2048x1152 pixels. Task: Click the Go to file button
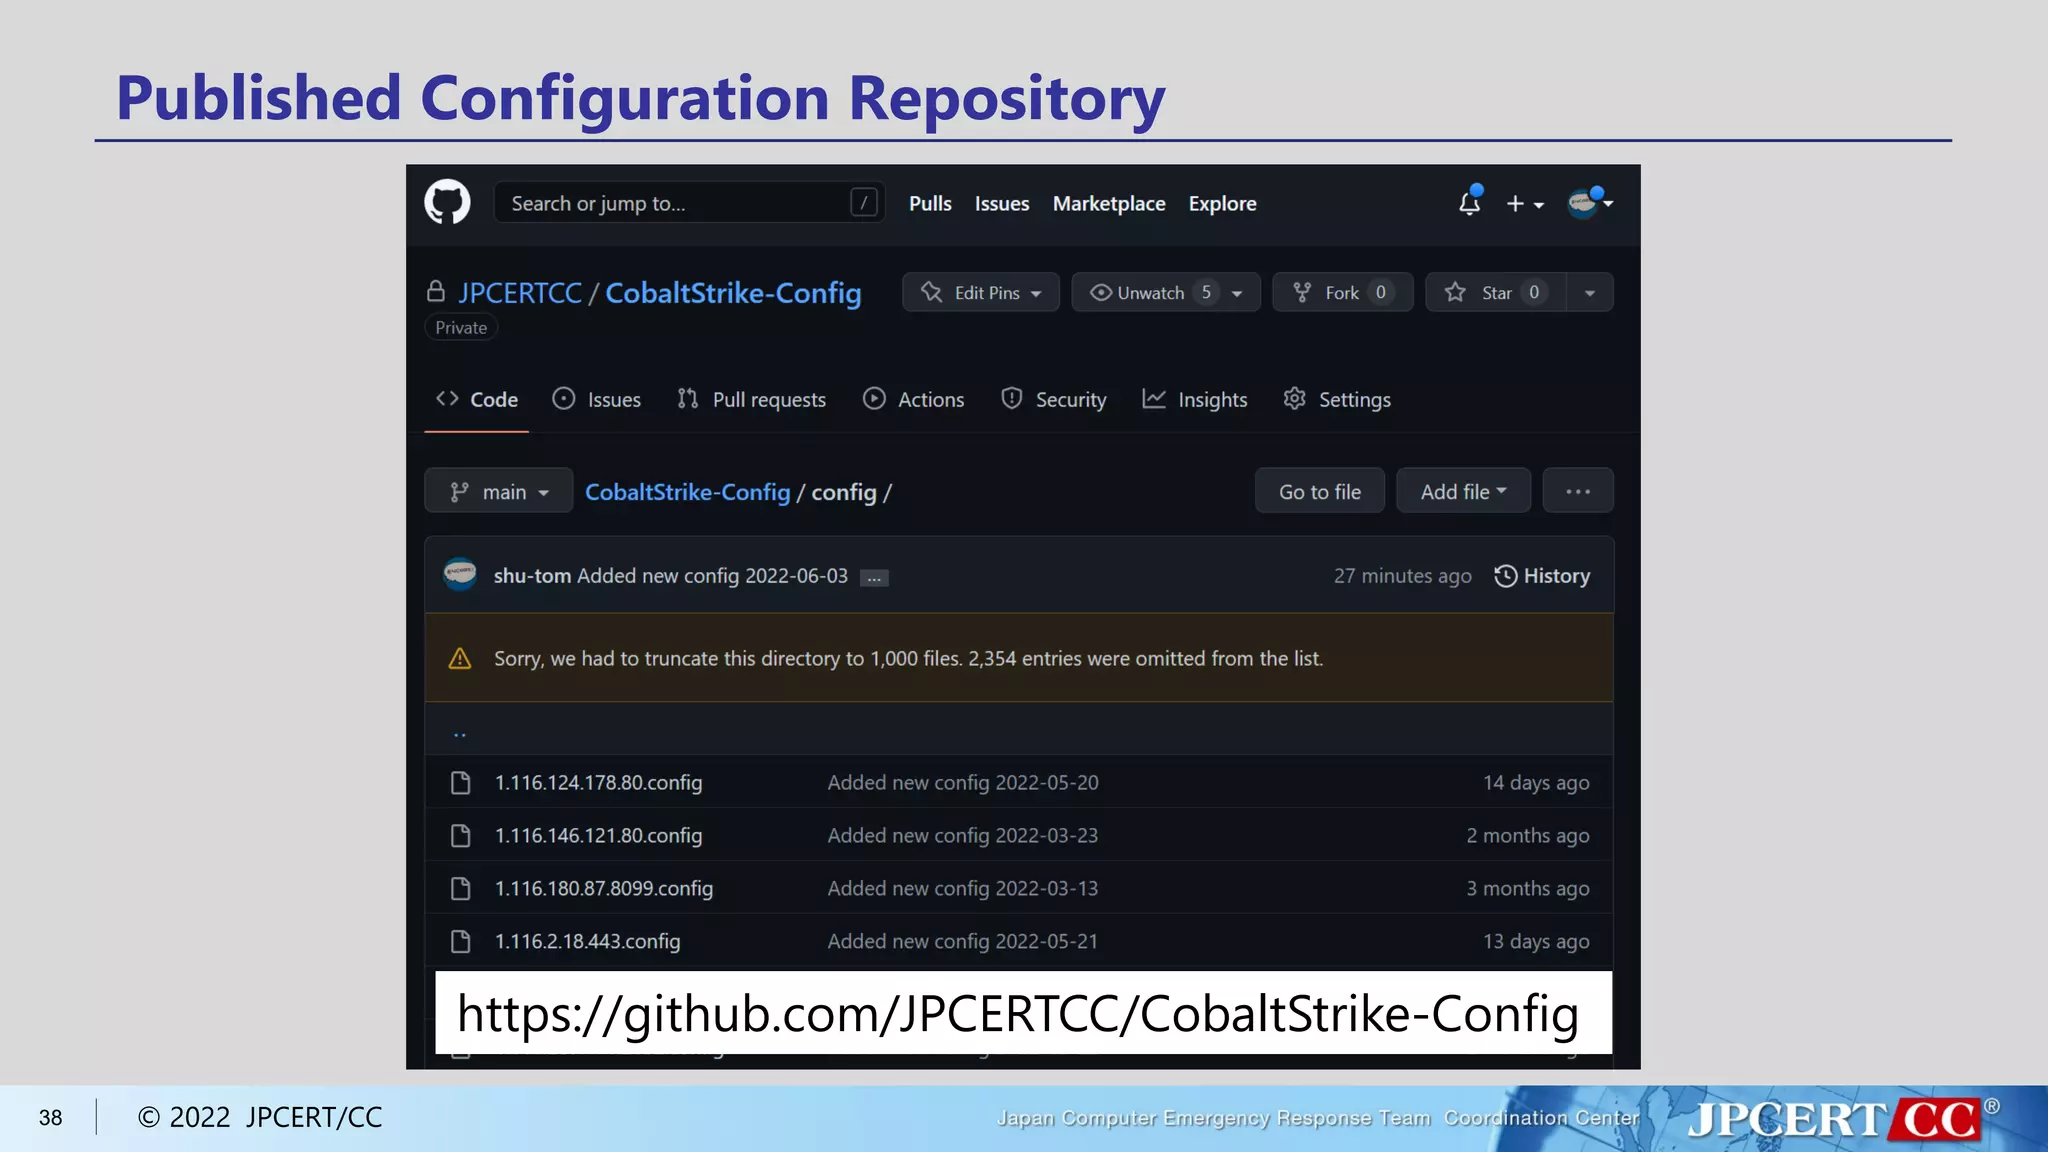tap(1319, 491)
